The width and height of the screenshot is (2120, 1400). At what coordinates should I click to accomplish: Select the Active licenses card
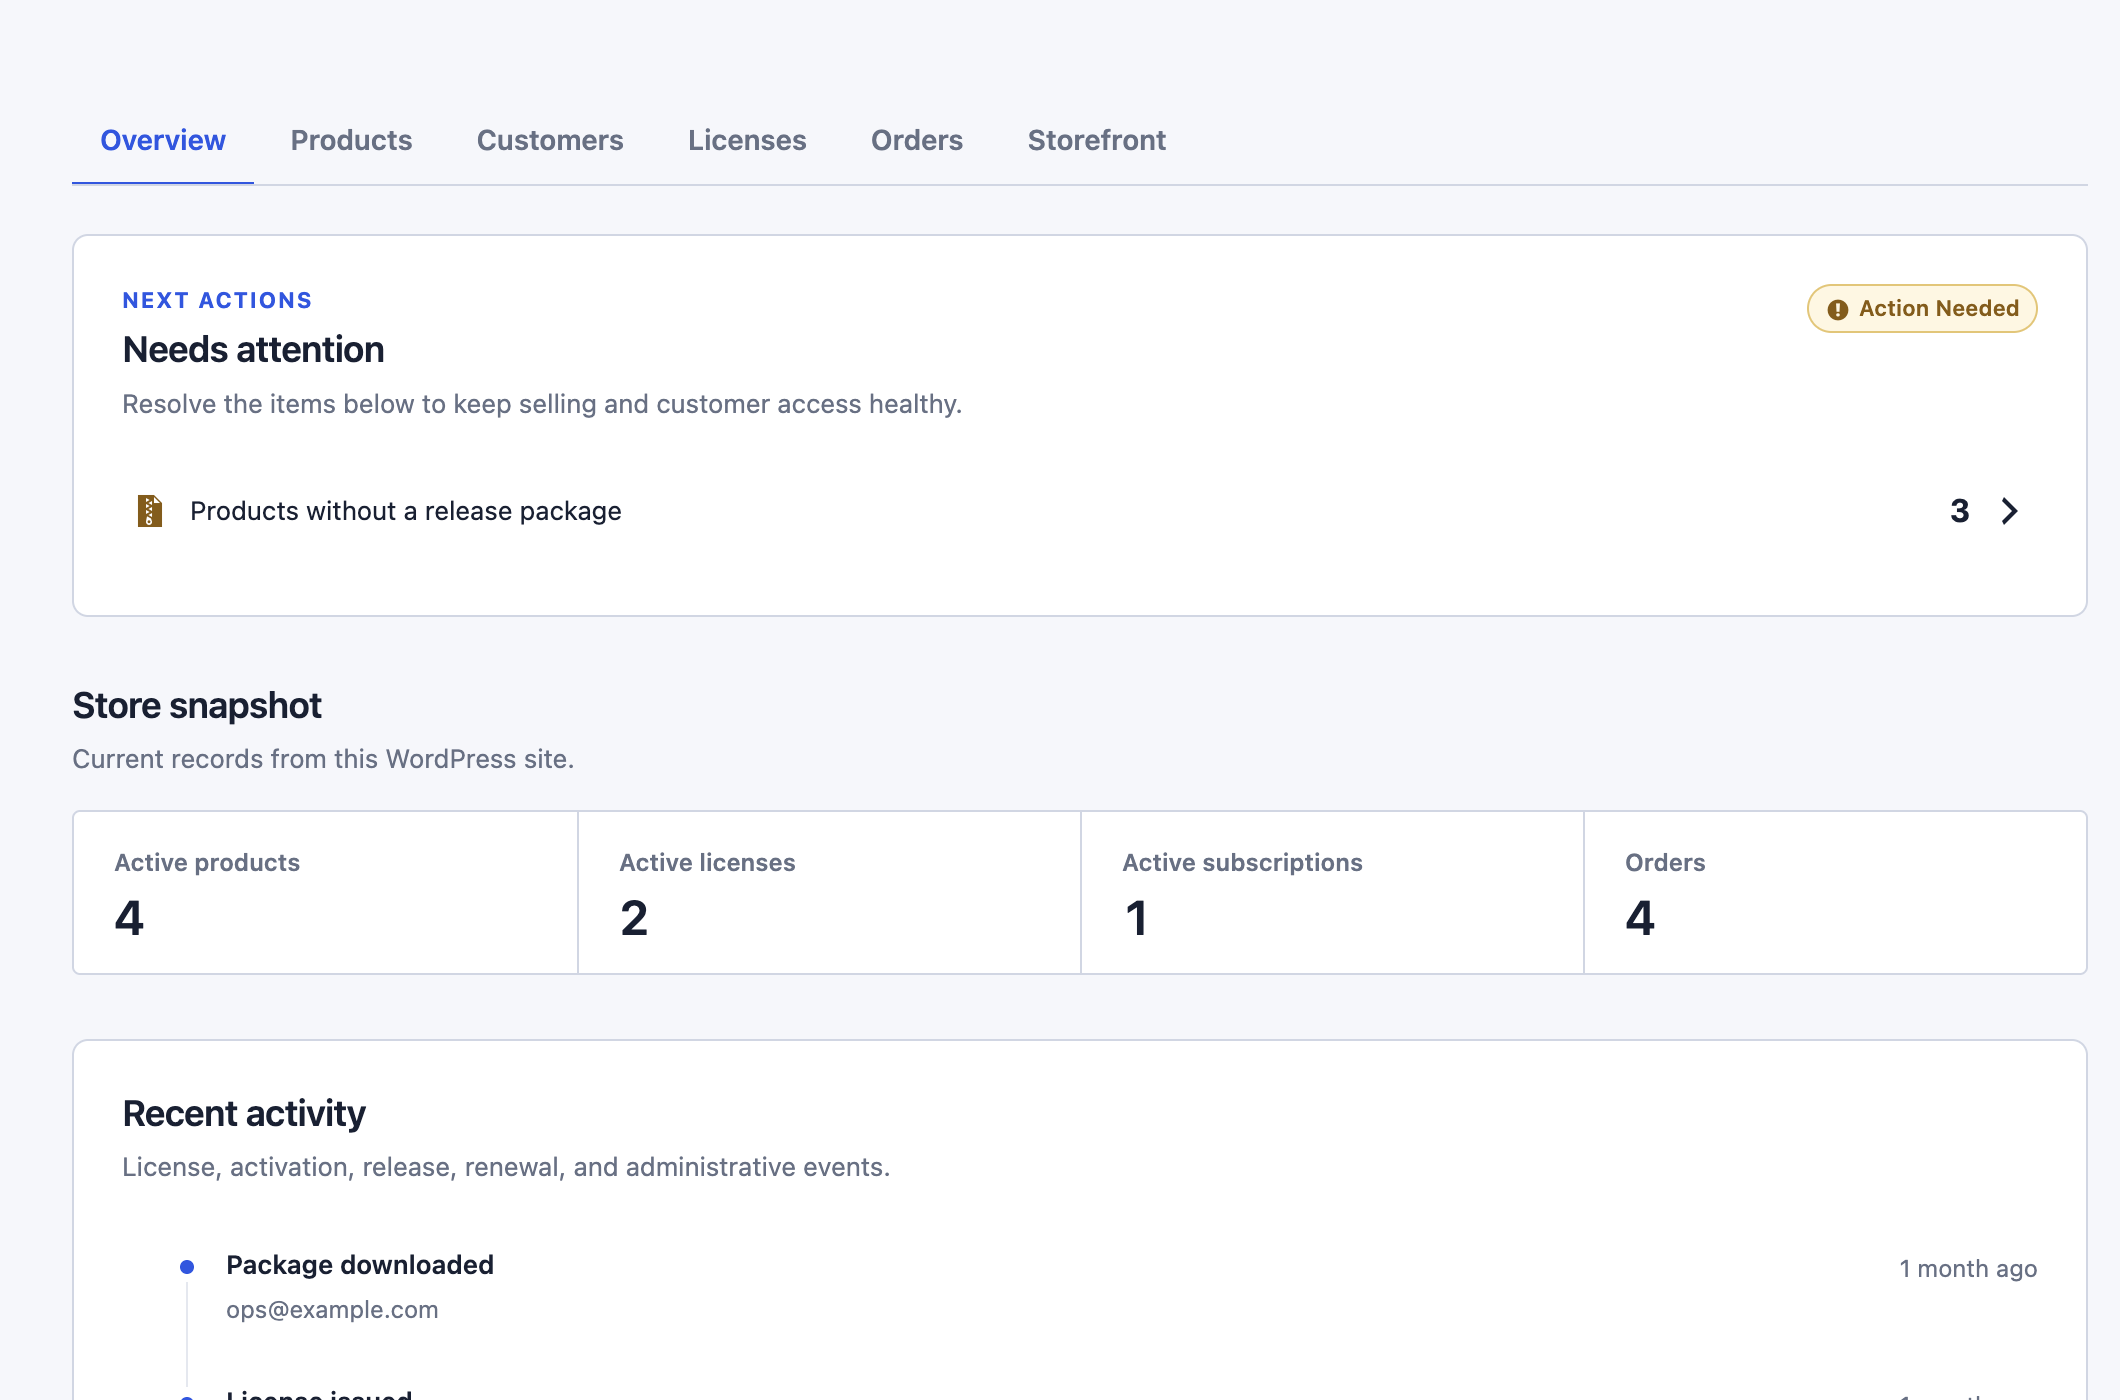point(829,892)
